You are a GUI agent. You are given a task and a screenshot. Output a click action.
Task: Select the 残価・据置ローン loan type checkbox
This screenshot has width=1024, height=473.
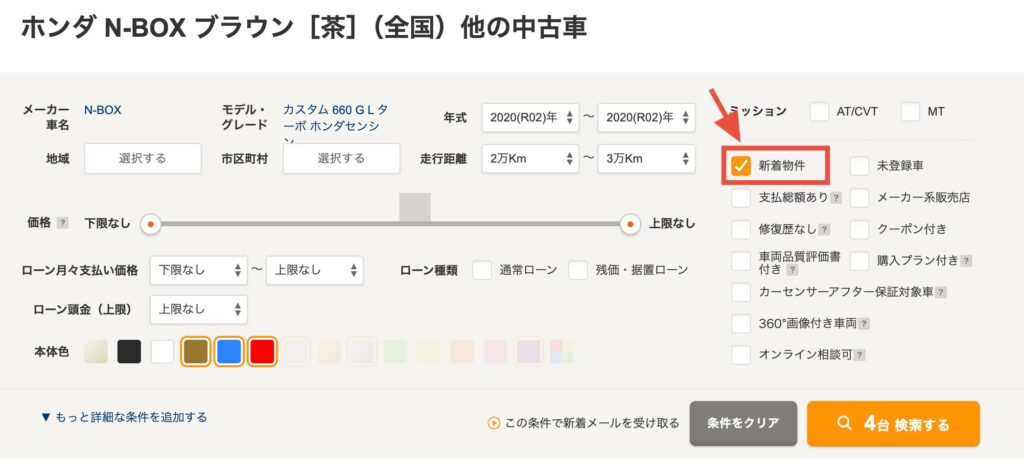pos(578,270)
